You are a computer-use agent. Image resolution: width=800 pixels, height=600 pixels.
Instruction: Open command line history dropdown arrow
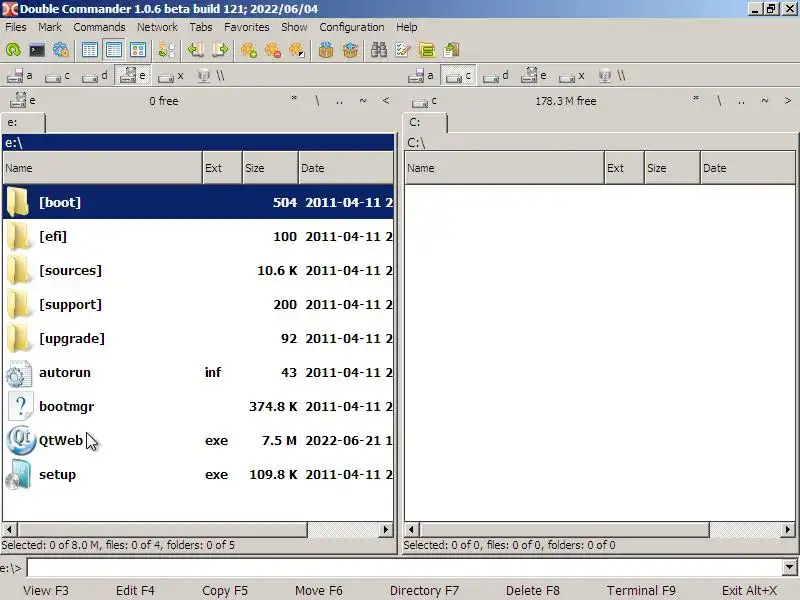pos(790,567)
